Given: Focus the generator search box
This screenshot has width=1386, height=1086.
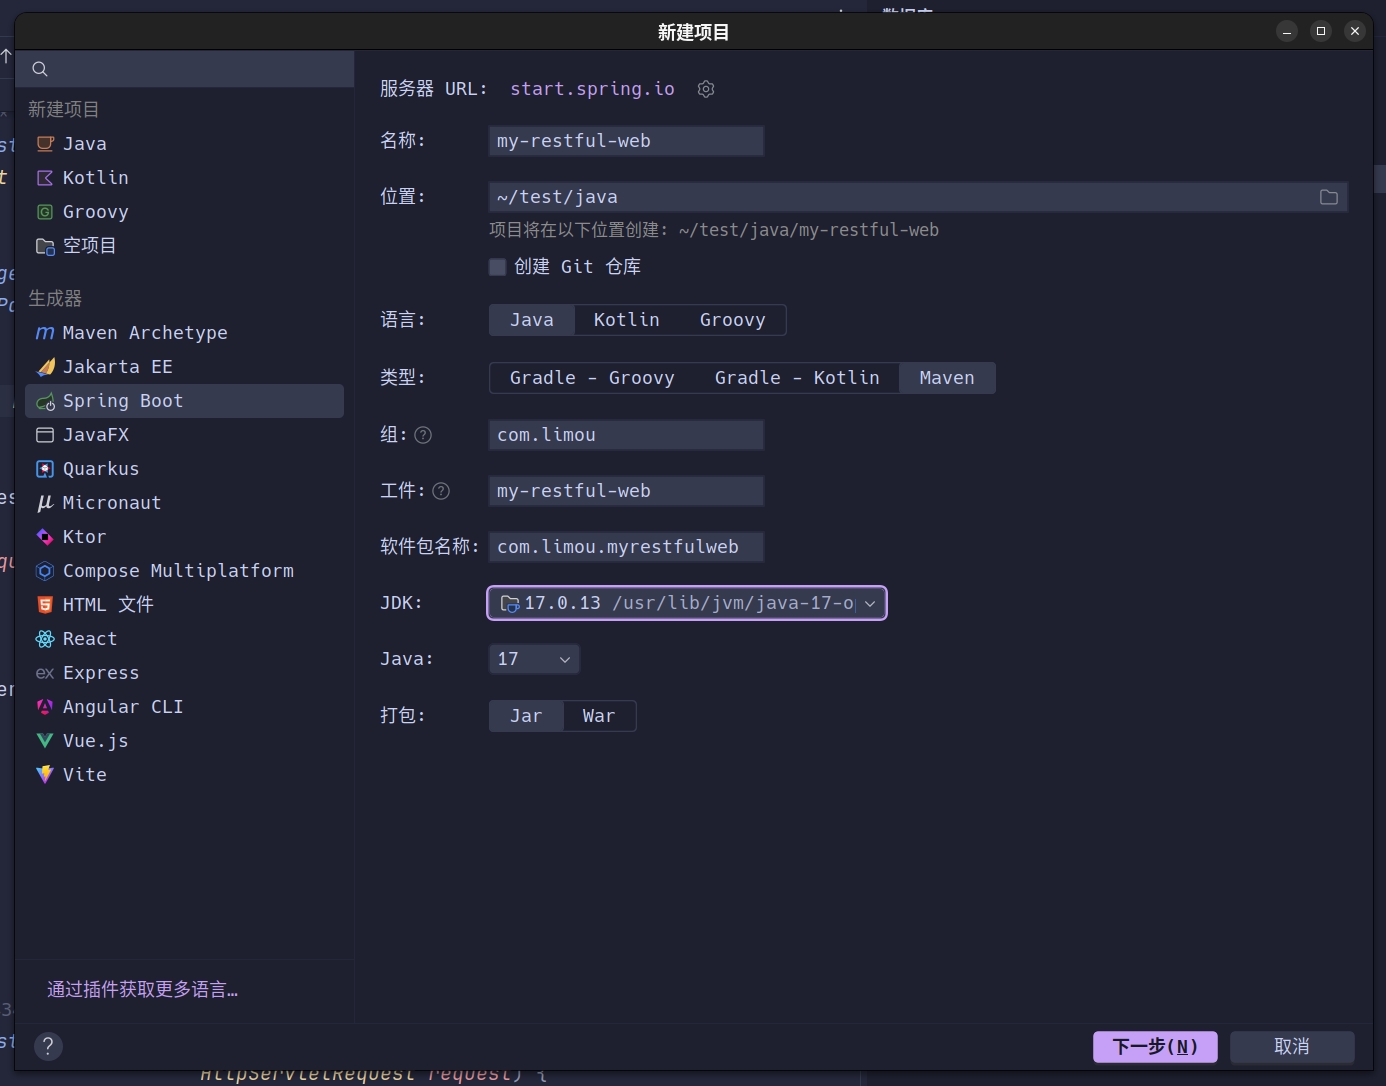Looking at the screenshot, I should [x=185, y=69].
